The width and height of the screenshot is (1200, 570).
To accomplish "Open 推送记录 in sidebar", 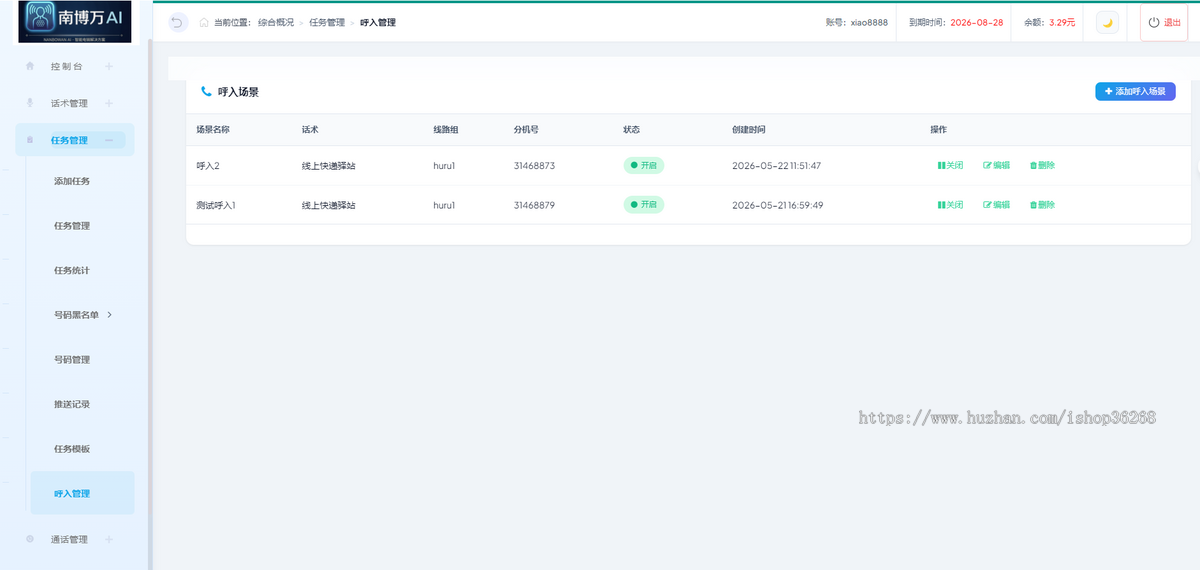I will tap(72, 404).
